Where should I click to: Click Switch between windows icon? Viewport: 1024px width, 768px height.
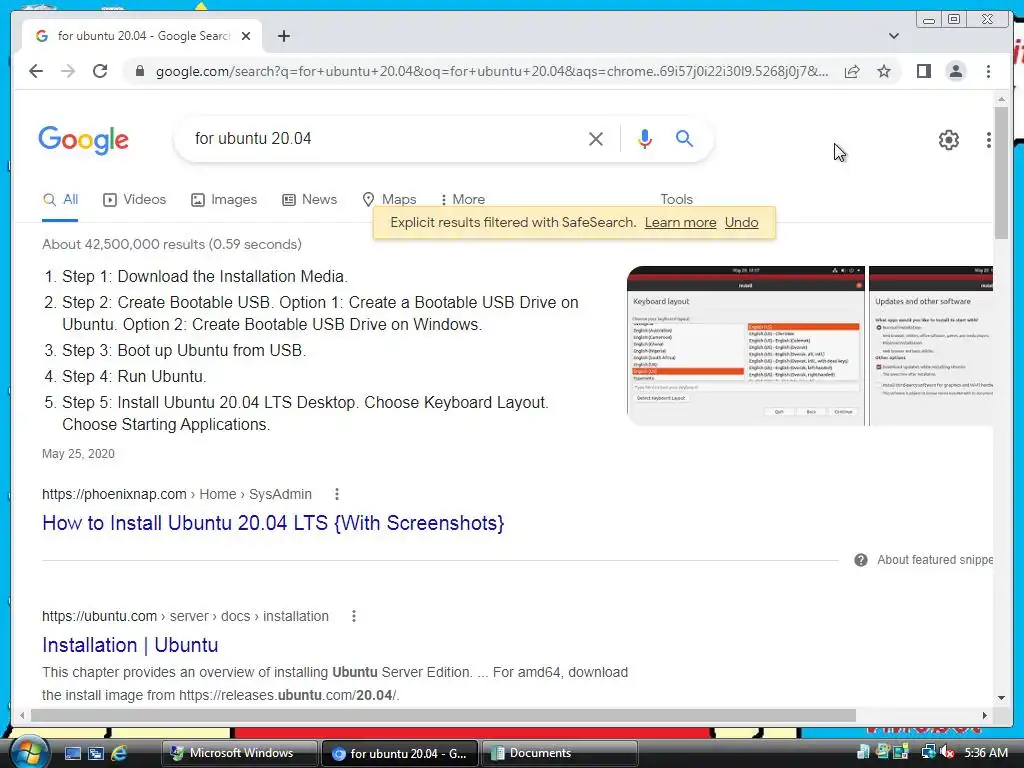[96, 753]
